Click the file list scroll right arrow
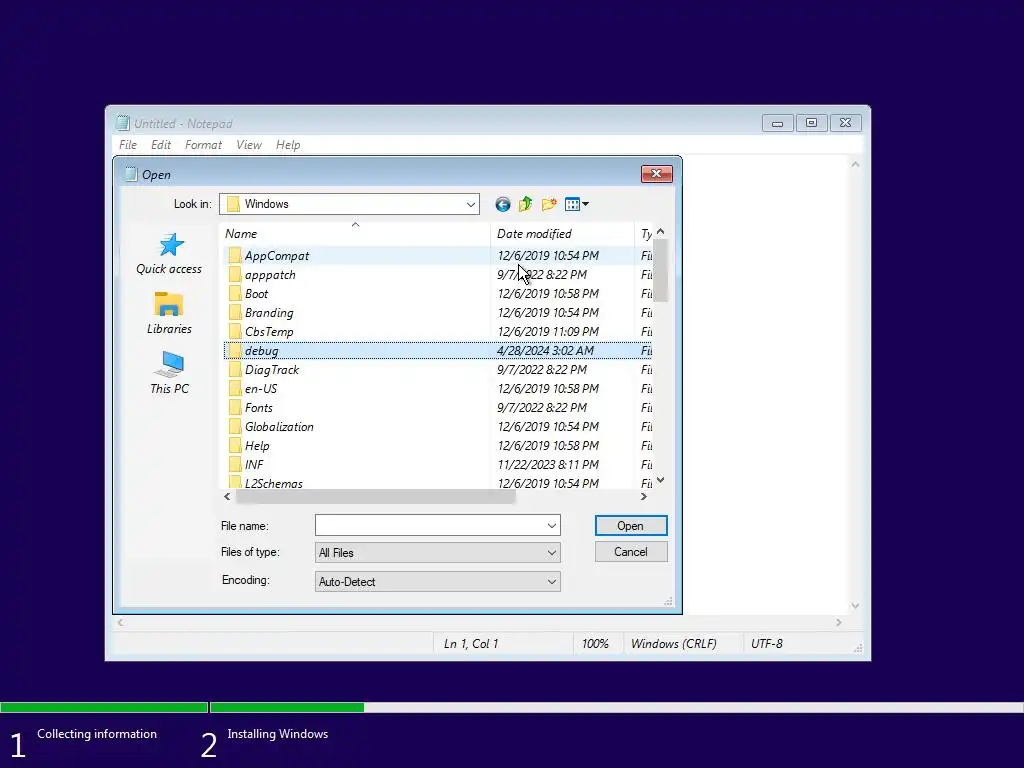1024x768 pixels. (644, 497)
